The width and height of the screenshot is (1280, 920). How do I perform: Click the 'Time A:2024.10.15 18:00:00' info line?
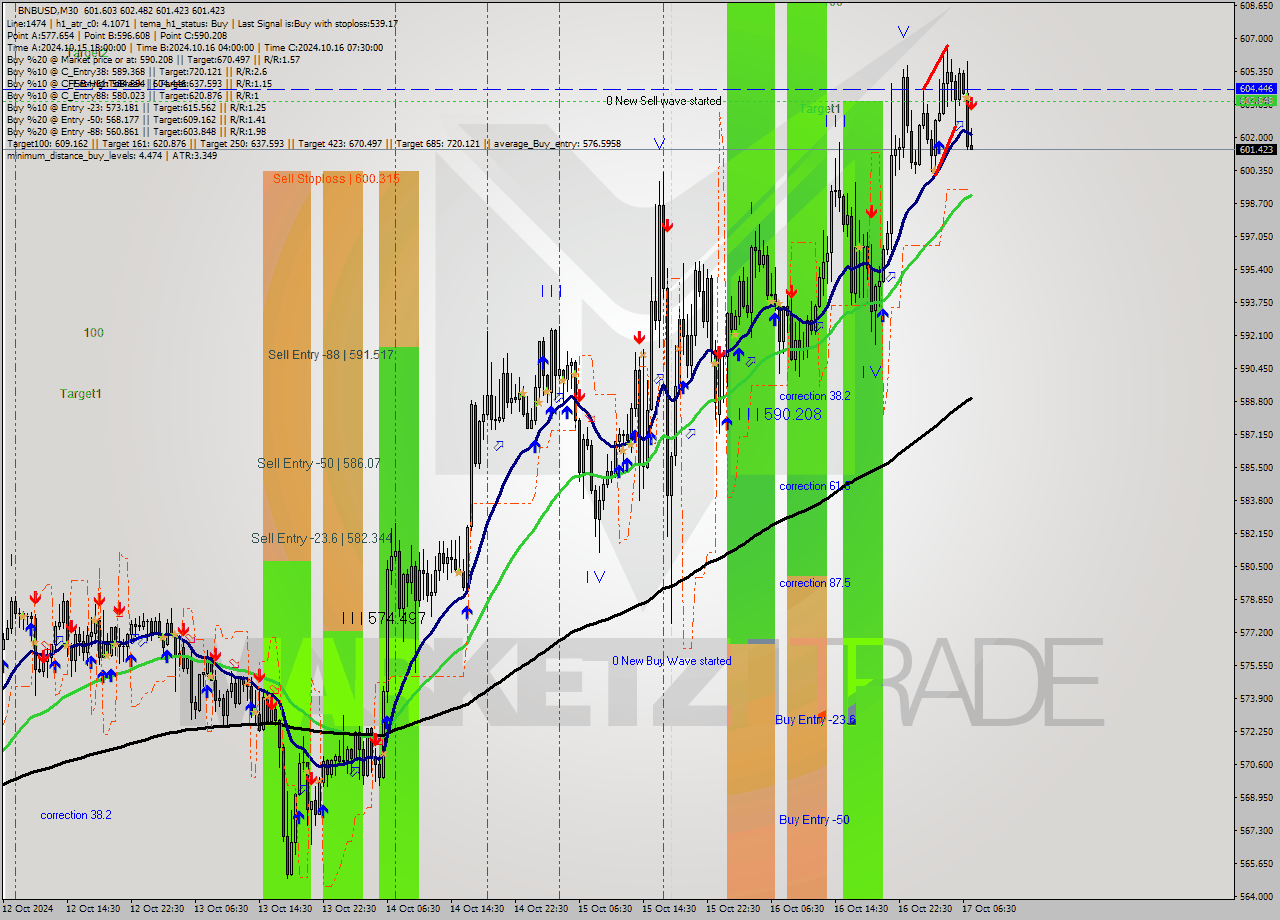coord(194,47)
